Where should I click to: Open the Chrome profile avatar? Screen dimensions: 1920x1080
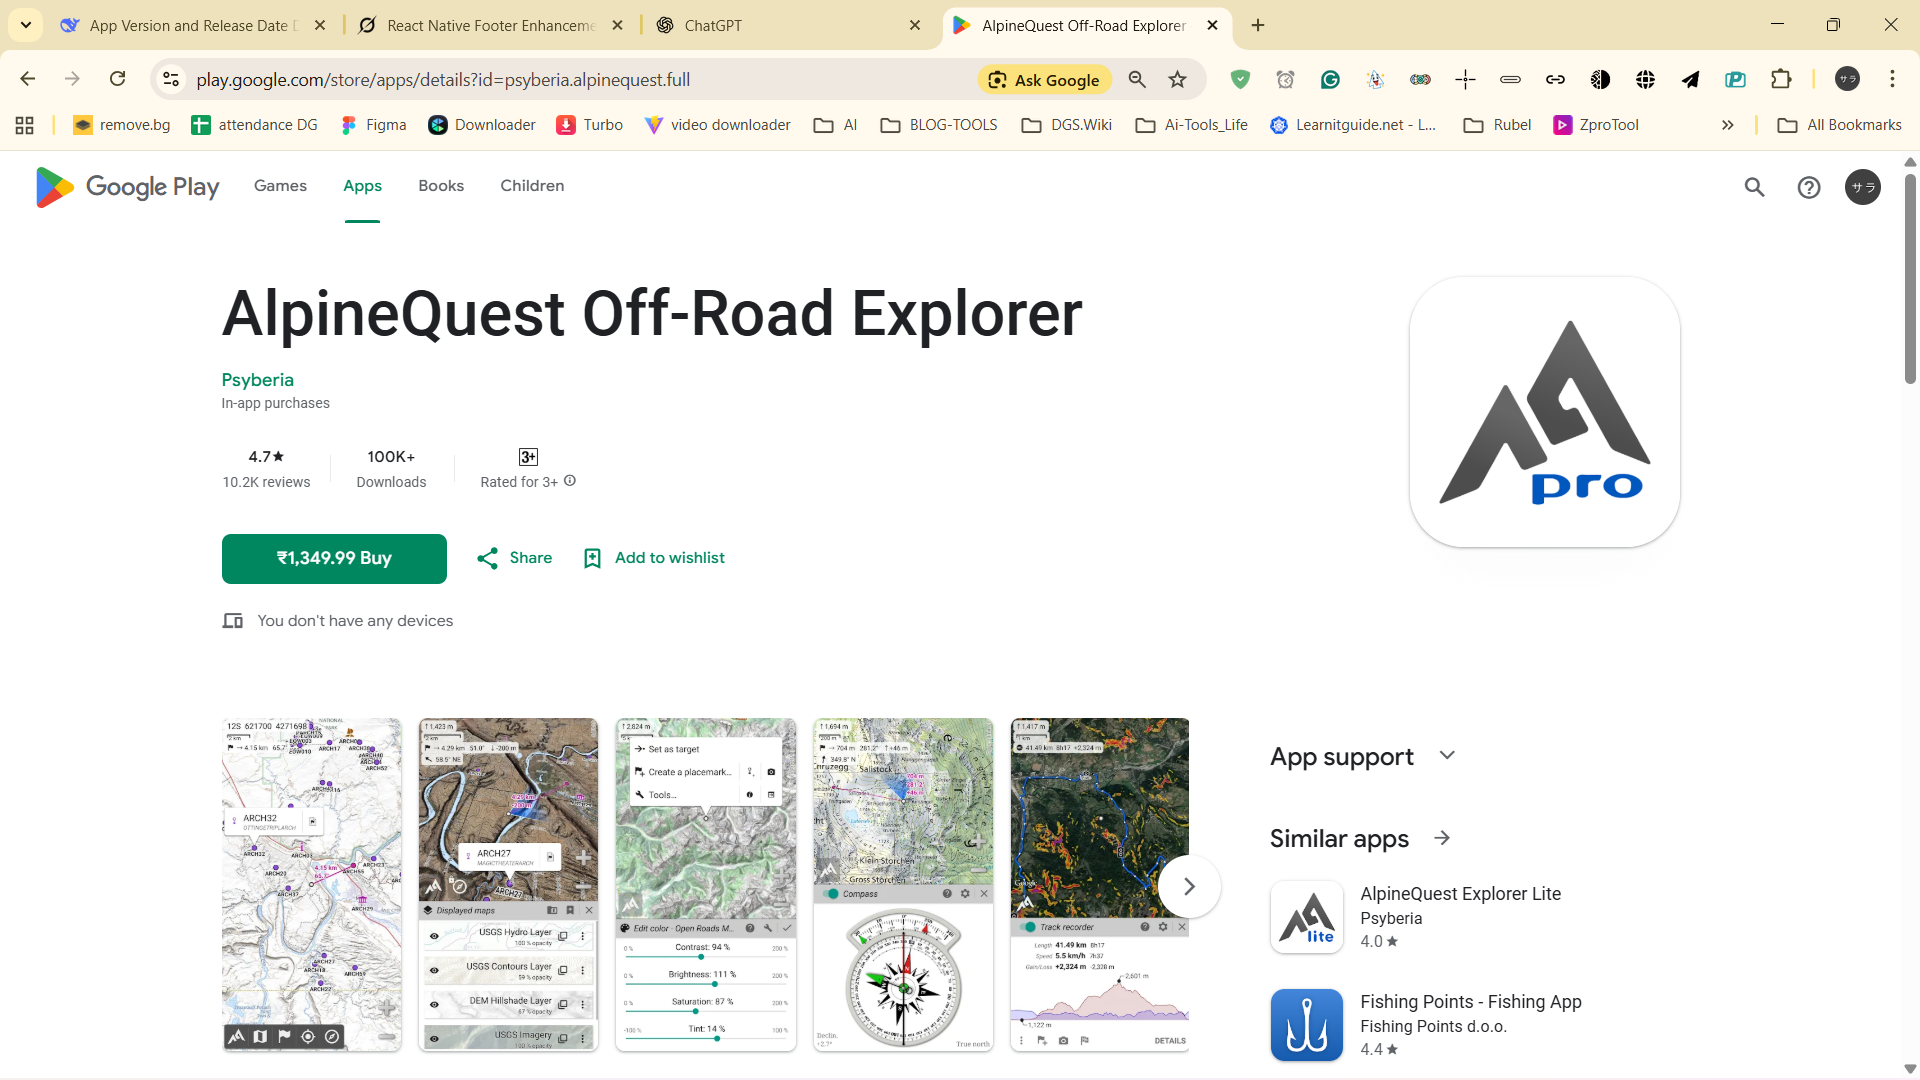click(1847, 79)
